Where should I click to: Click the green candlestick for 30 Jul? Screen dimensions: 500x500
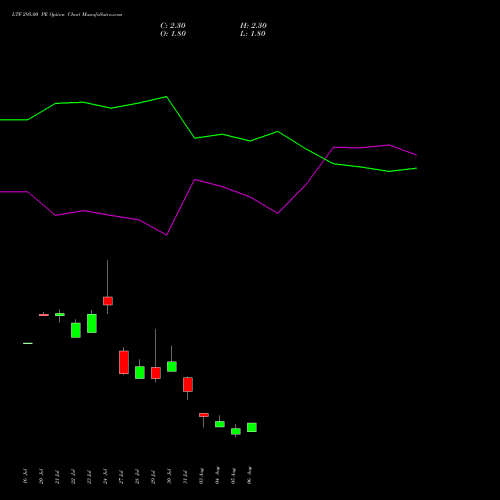[x=172, y=366]
